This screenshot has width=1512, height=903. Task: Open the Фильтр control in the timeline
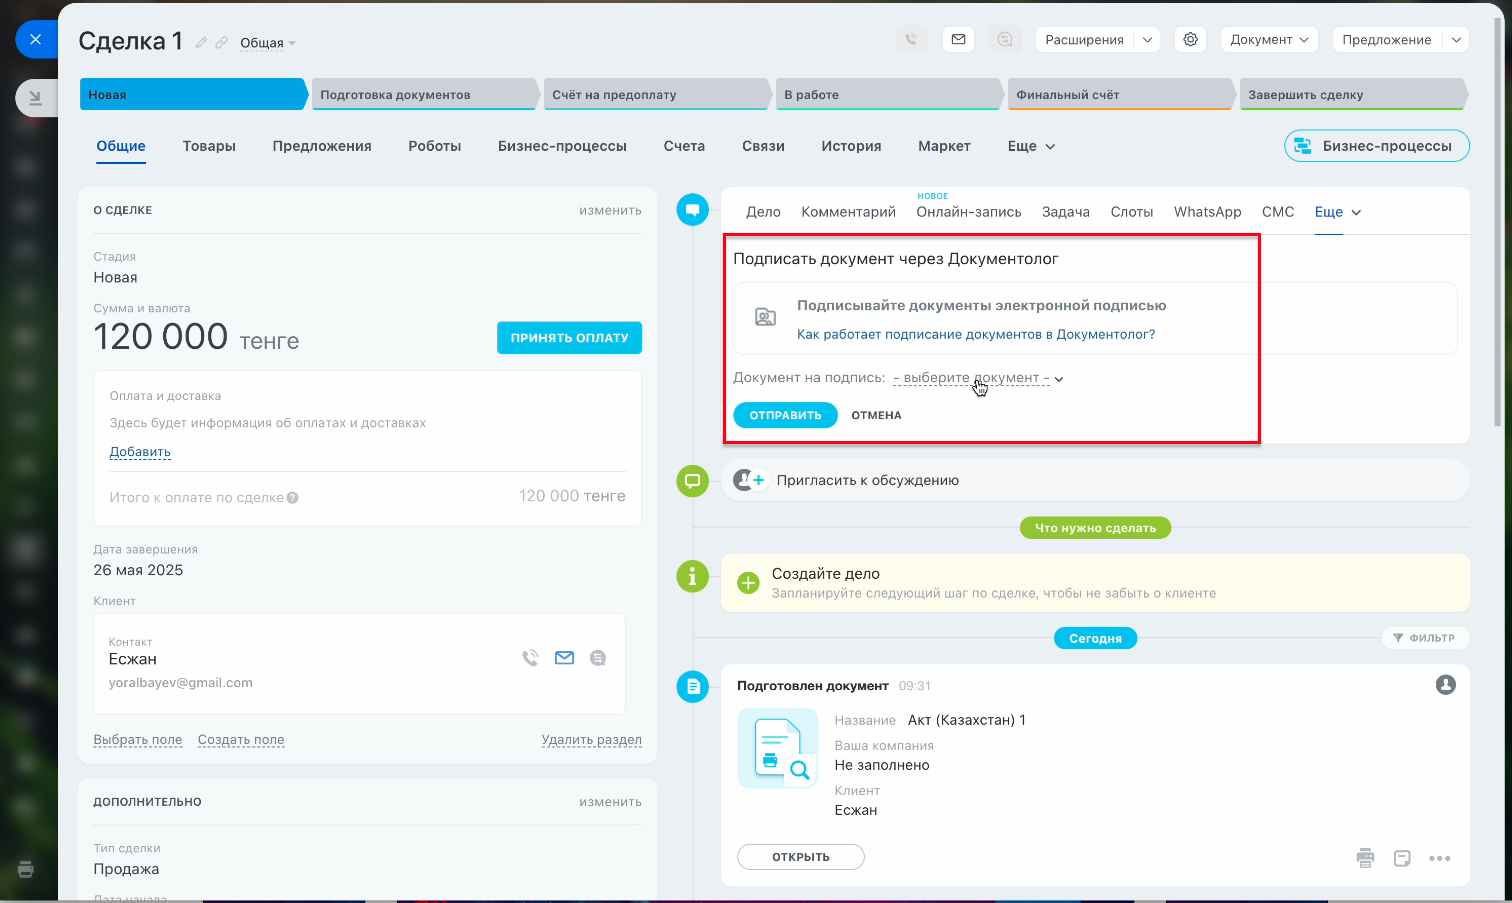click(x=1424, y=638)
